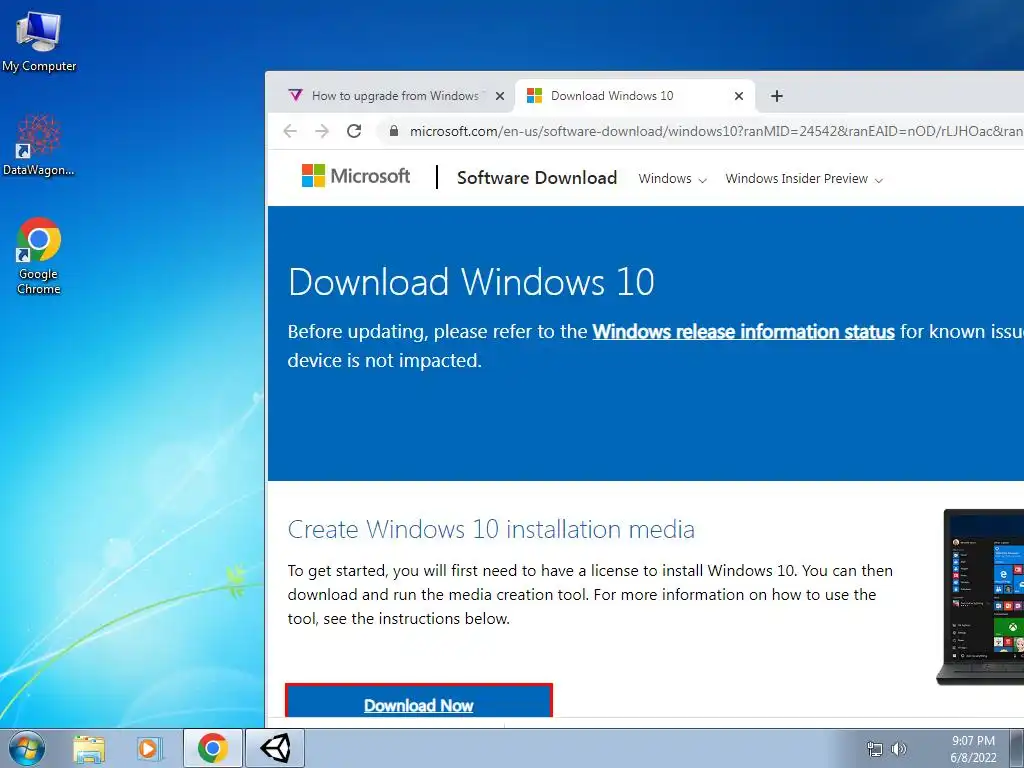Open the Unity app in taskbar
The height and width of the screenshot is (768, 1024).
(275, 748)
